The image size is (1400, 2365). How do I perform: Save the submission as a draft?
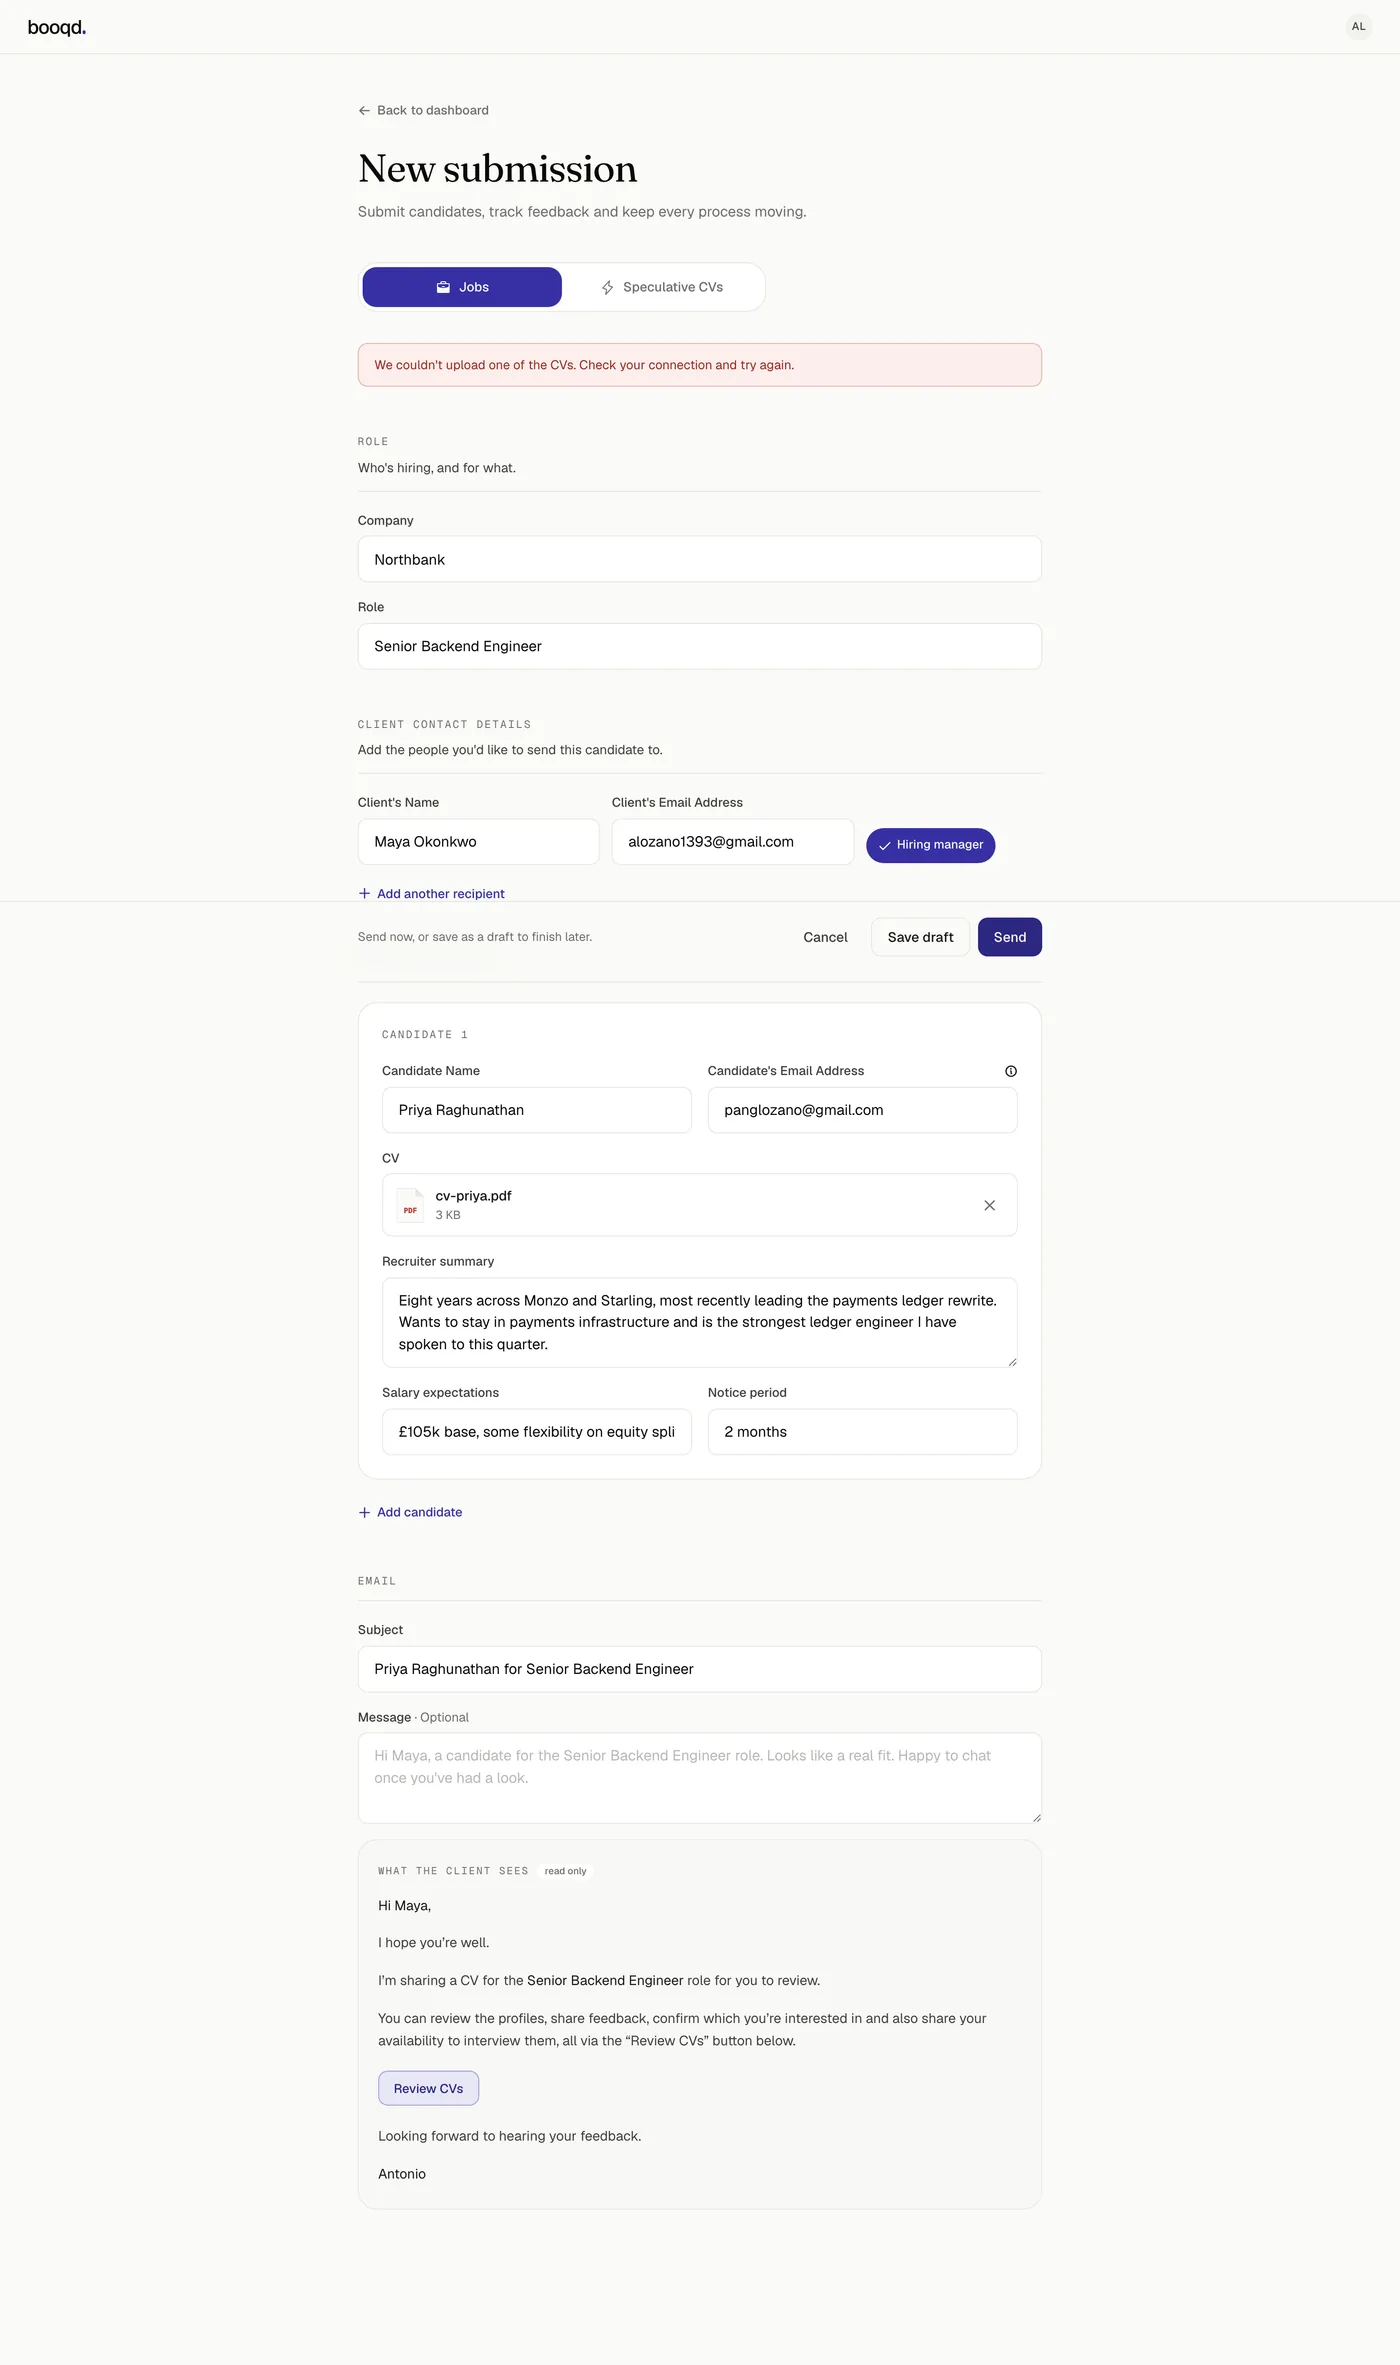(920, 937)
